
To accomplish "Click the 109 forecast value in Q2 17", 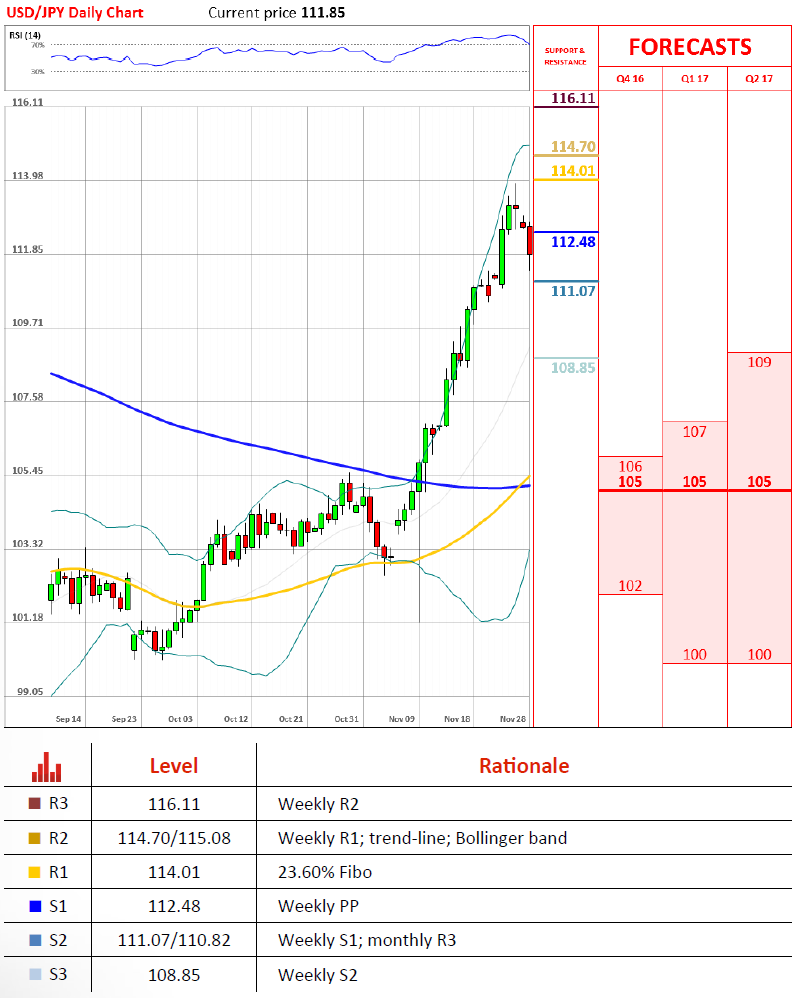I will [759, 362].
